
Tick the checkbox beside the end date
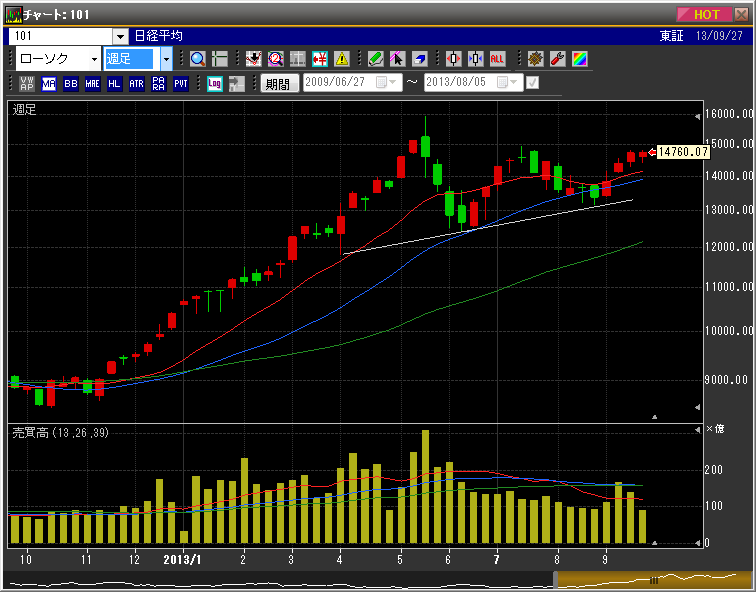click(x=533, y=83)
